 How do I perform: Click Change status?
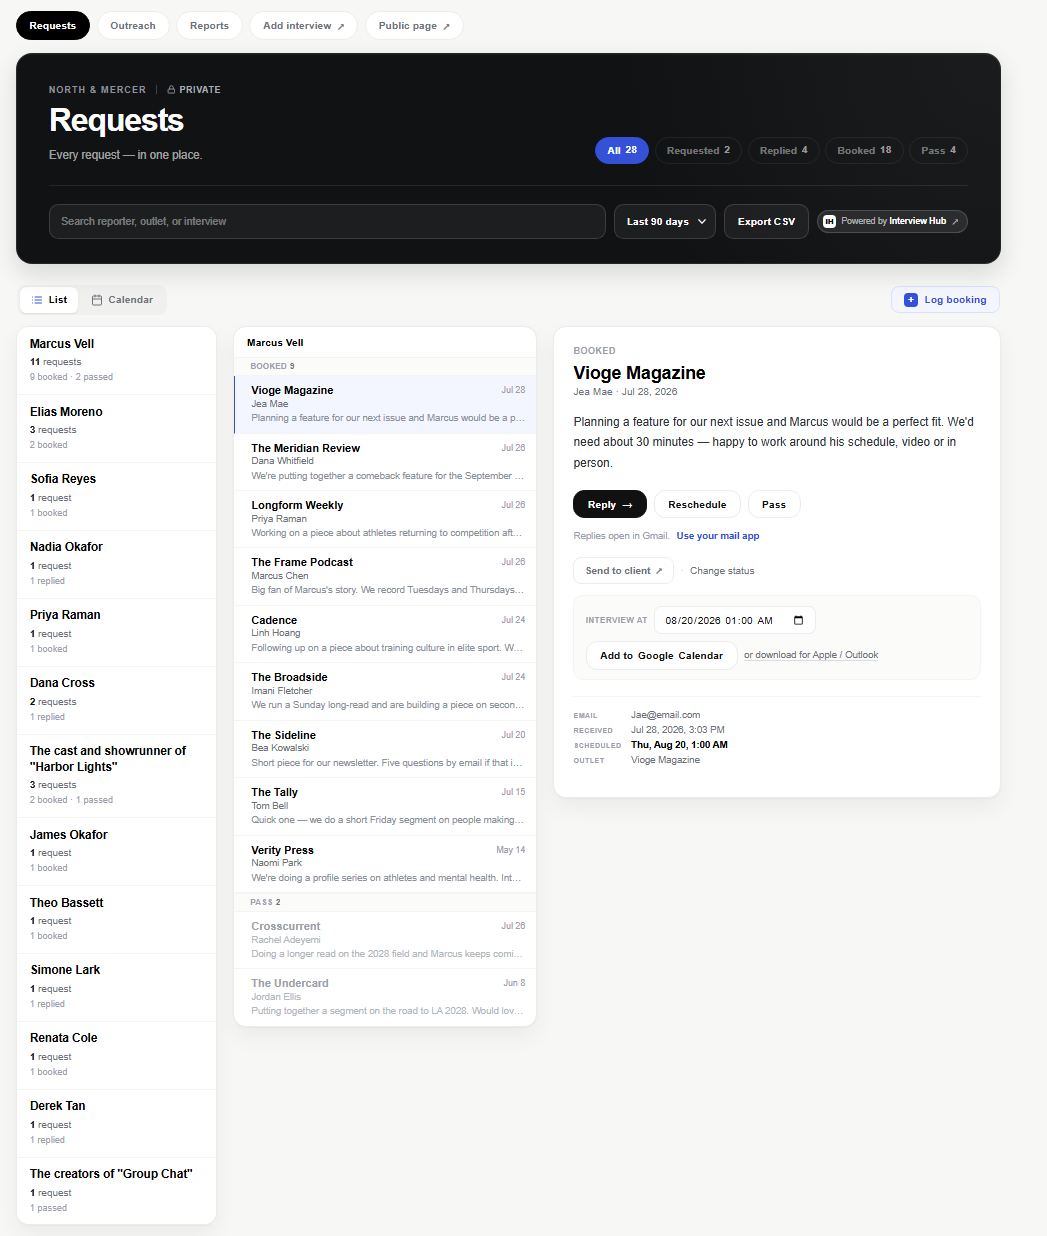pos(722,571)
